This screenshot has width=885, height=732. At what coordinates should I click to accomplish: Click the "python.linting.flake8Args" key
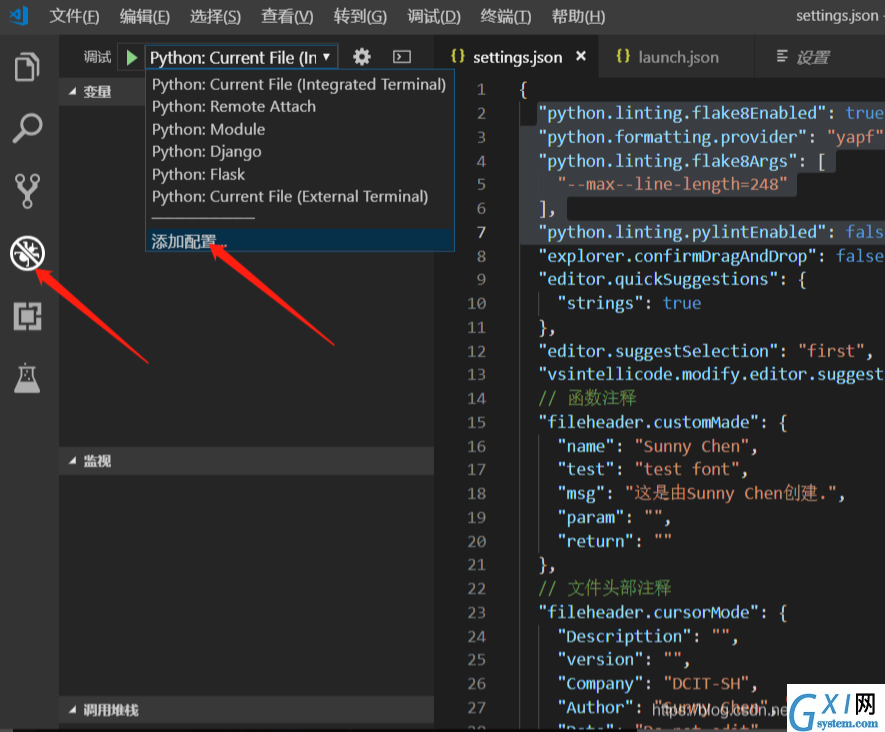[x=667, y=161]
